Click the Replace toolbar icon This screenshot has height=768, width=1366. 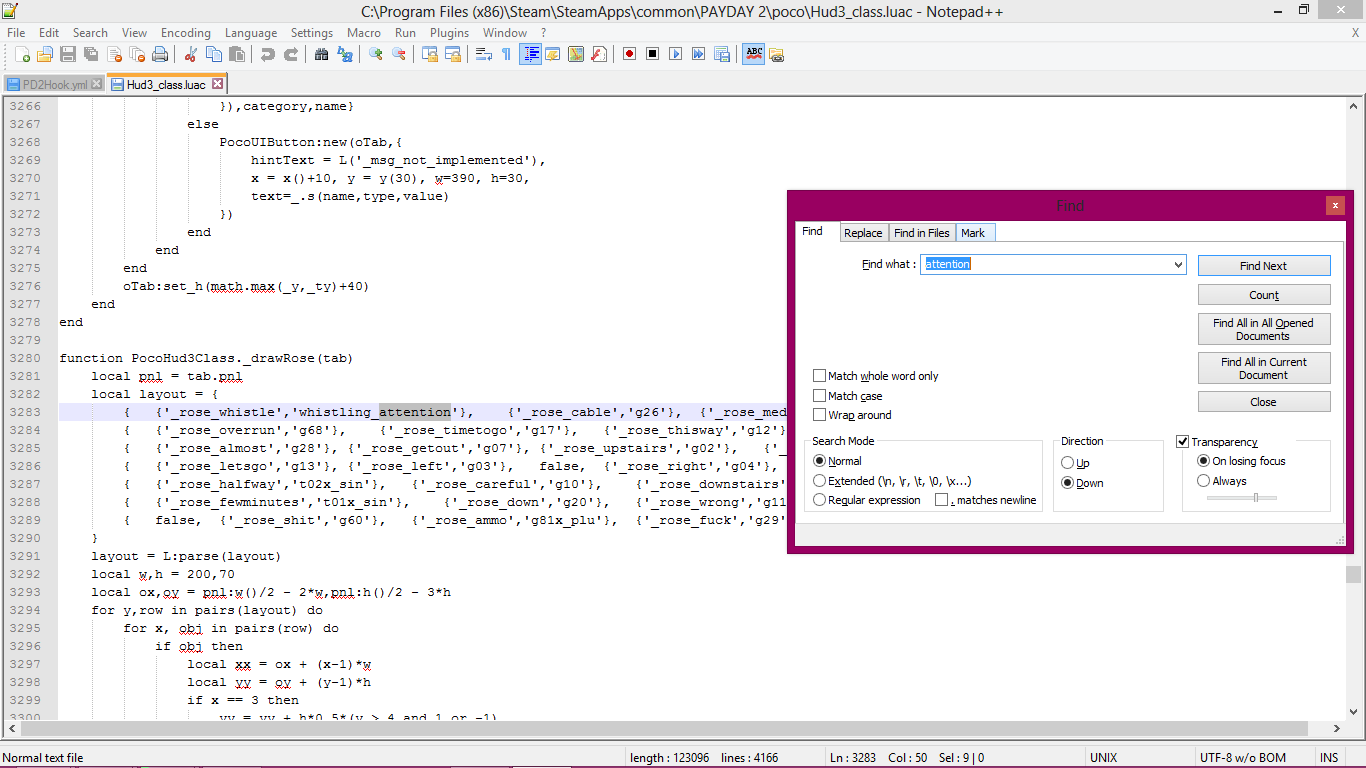(x=345, y=54)
